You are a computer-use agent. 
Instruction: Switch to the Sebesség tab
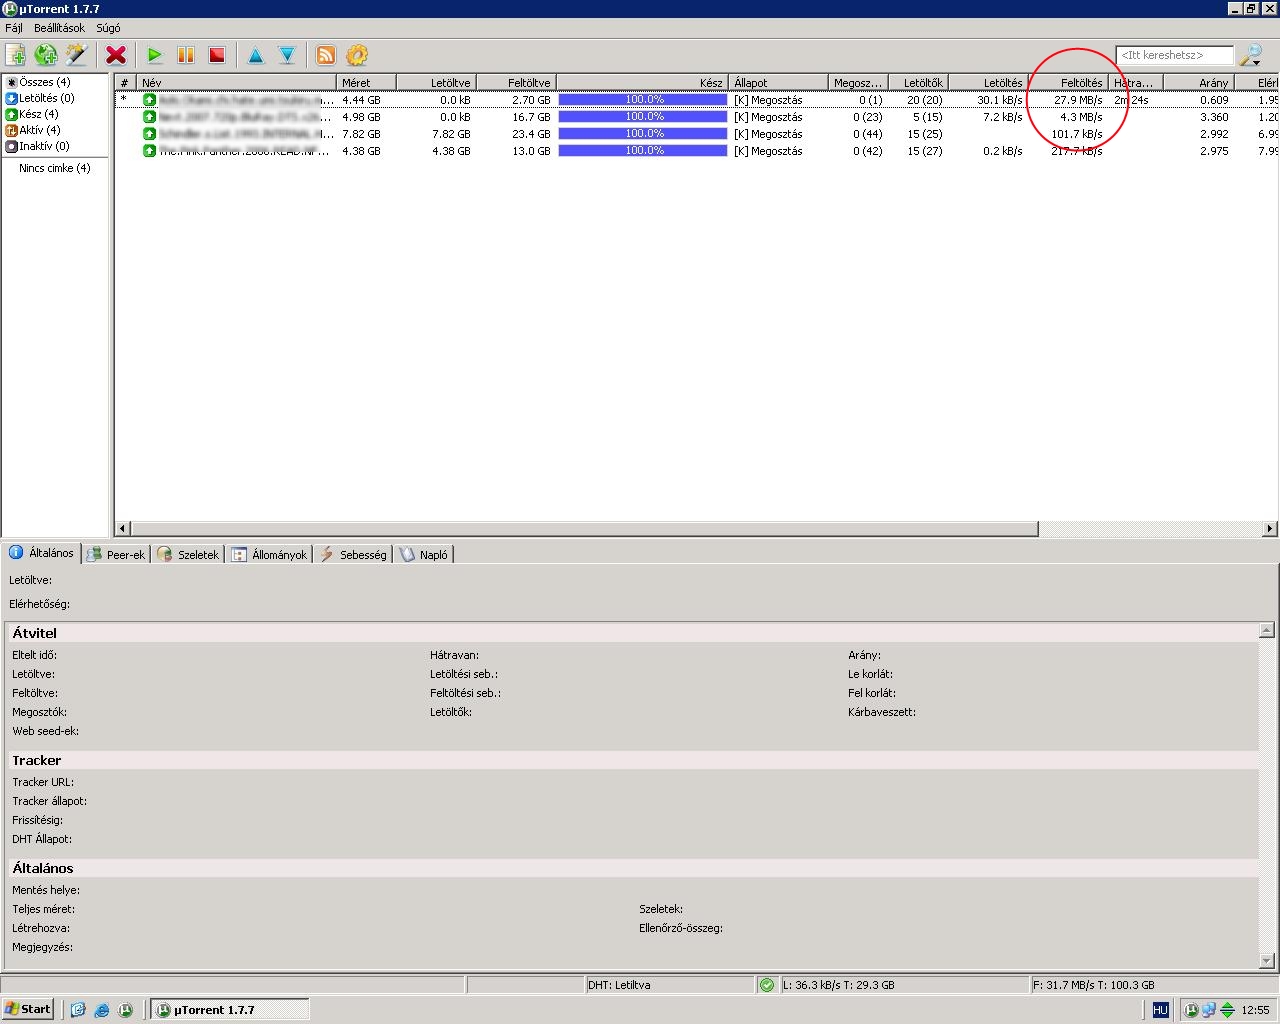pyautogui.click(x=355, y=554)
